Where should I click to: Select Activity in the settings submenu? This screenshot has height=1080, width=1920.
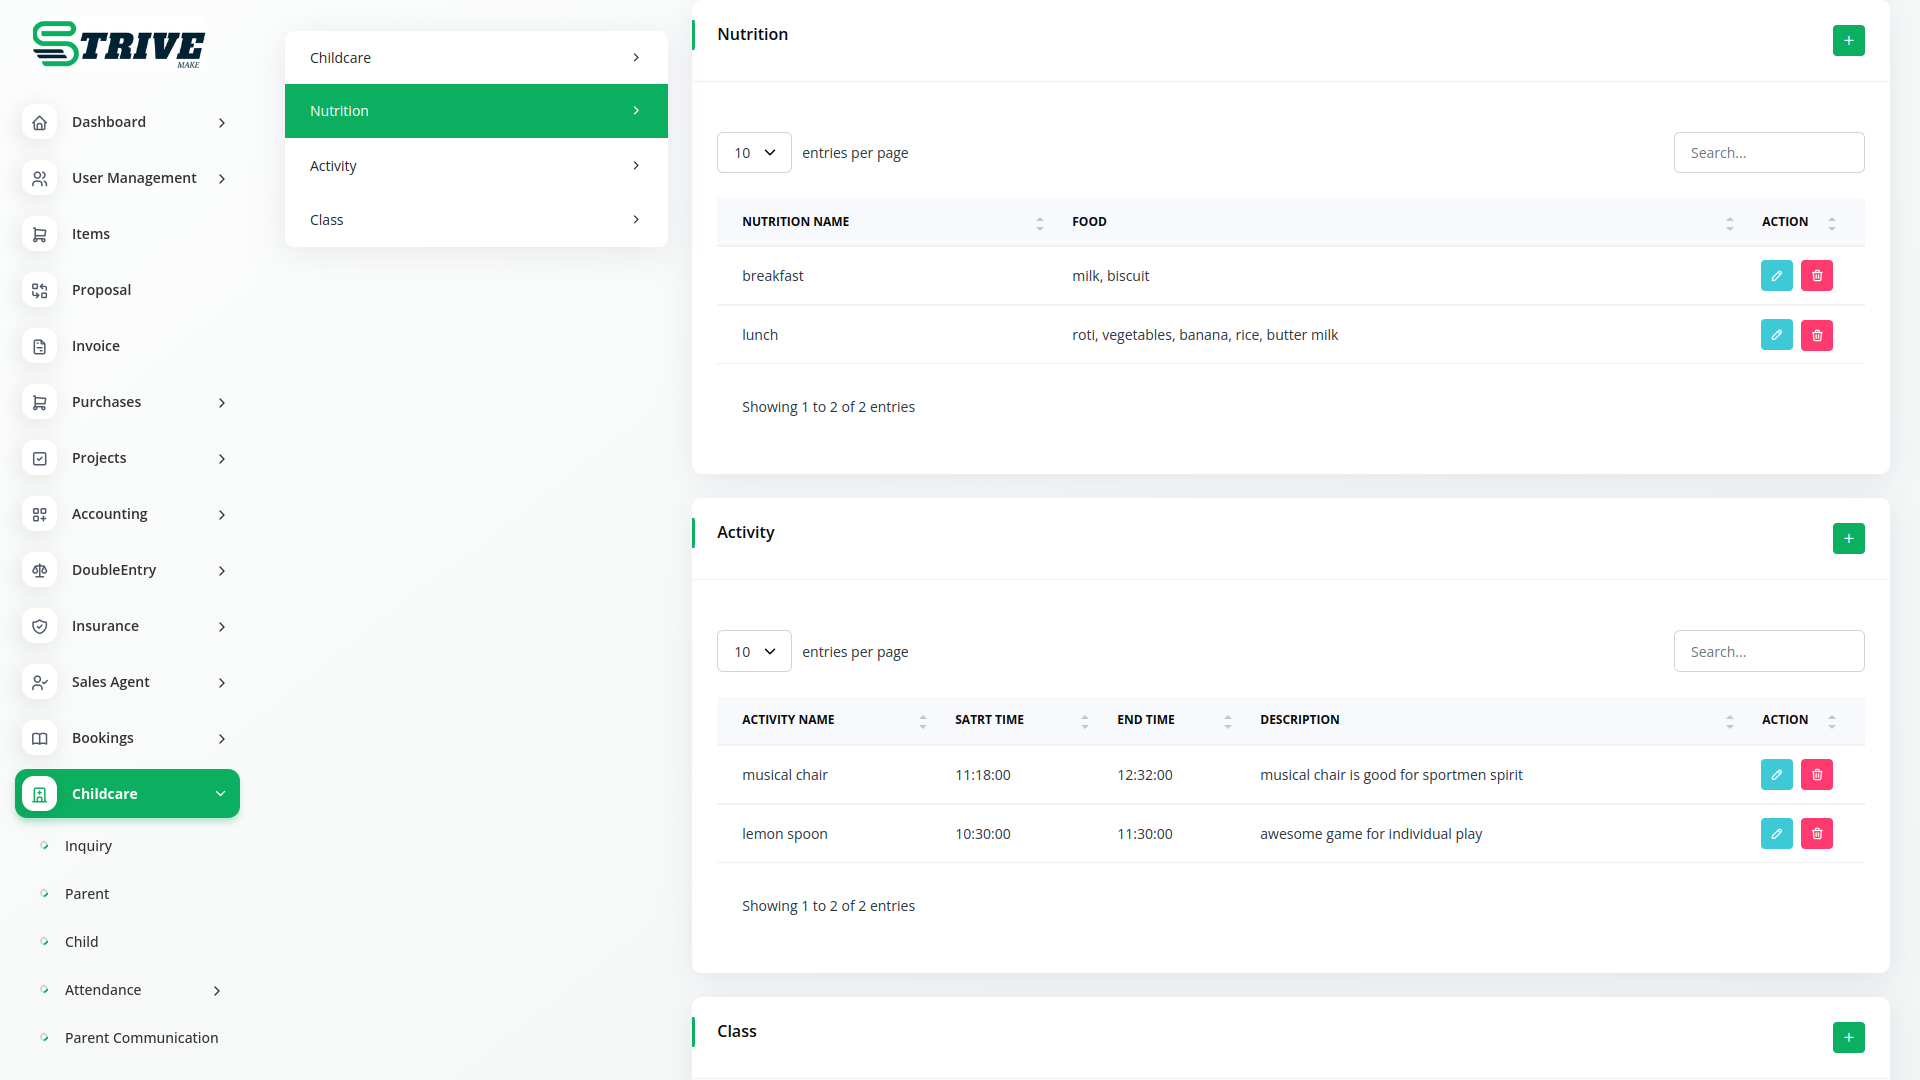pyautogui.click(x=476, y=166)
